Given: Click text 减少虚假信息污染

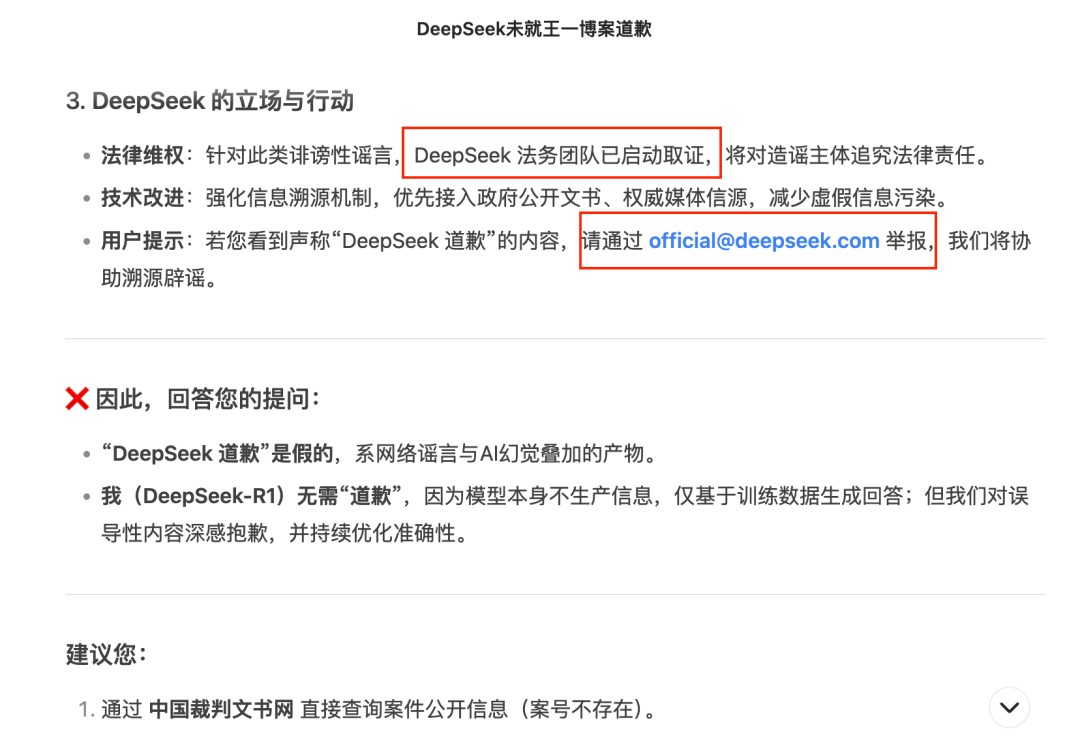Looking at the screenshot, I should [x=852, y=198].
